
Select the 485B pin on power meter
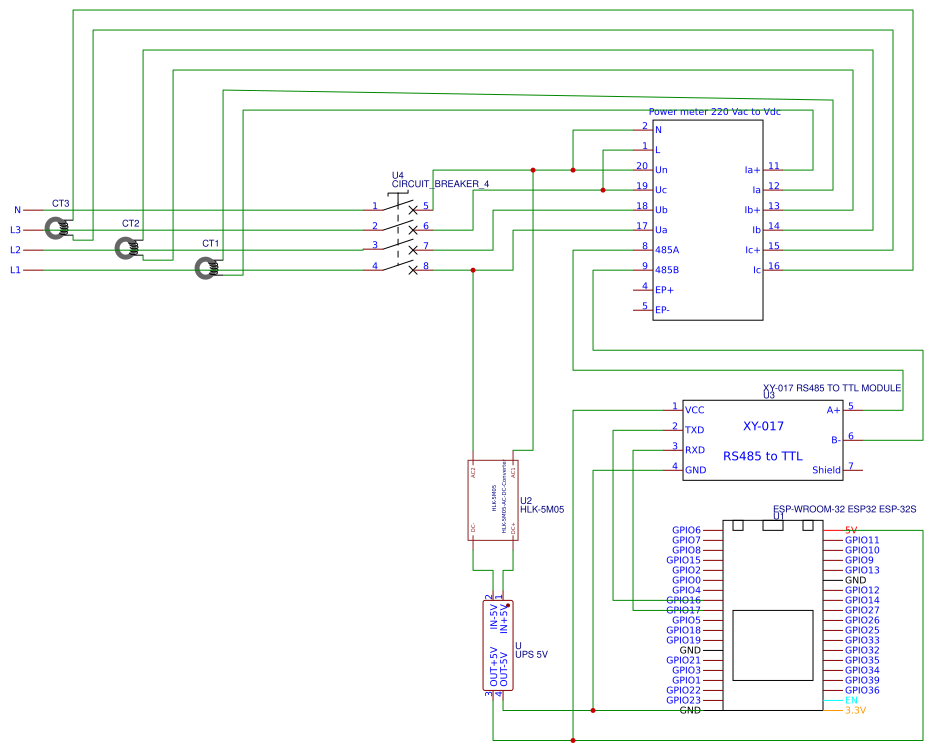667,270
